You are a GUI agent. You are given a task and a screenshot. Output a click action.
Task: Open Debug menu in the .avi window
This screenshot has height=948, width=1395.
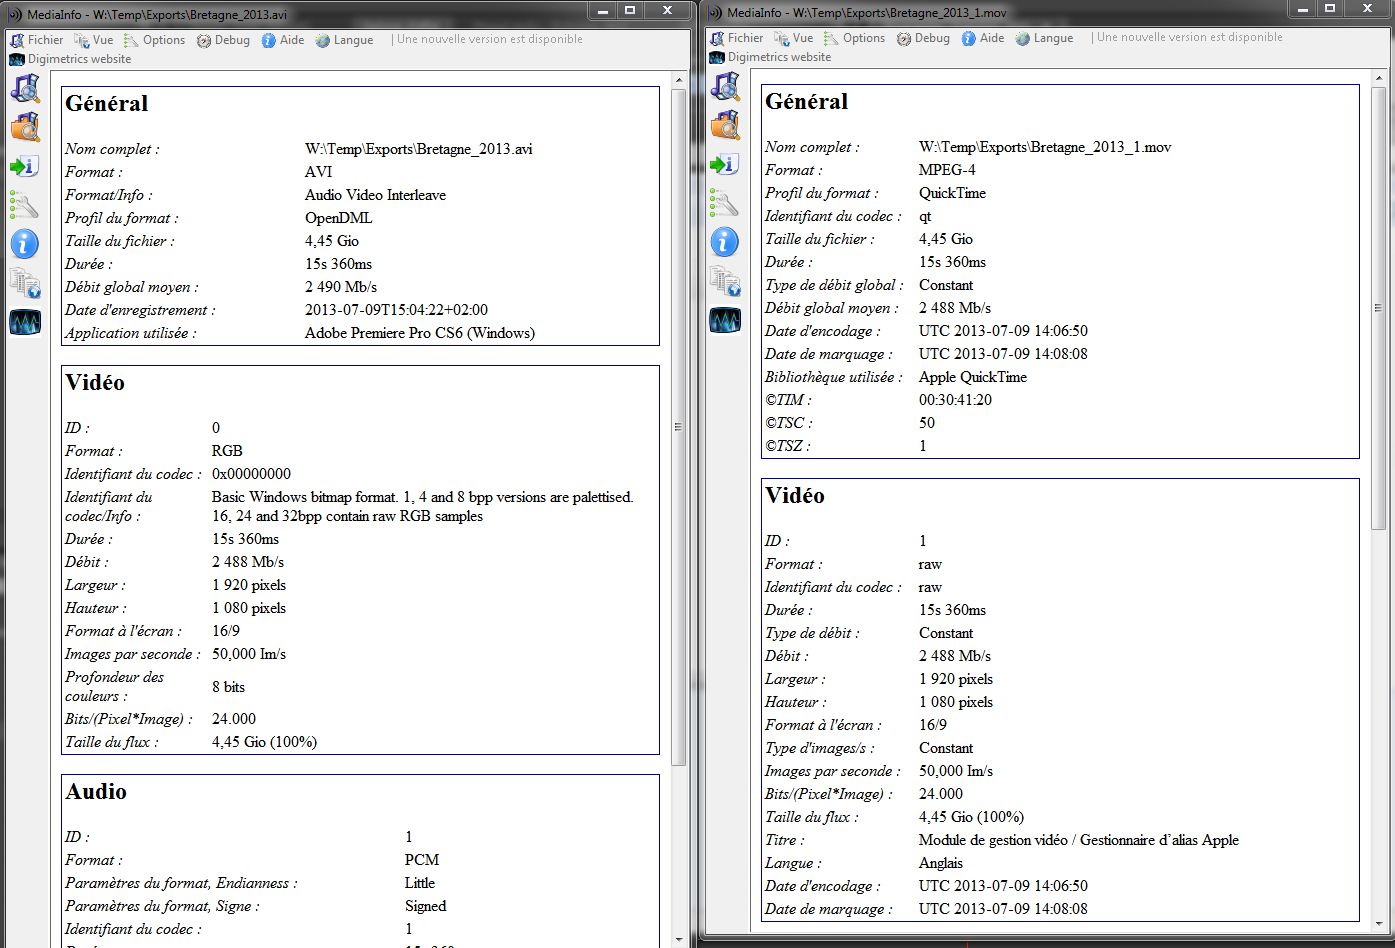click(x=224, y=40)
